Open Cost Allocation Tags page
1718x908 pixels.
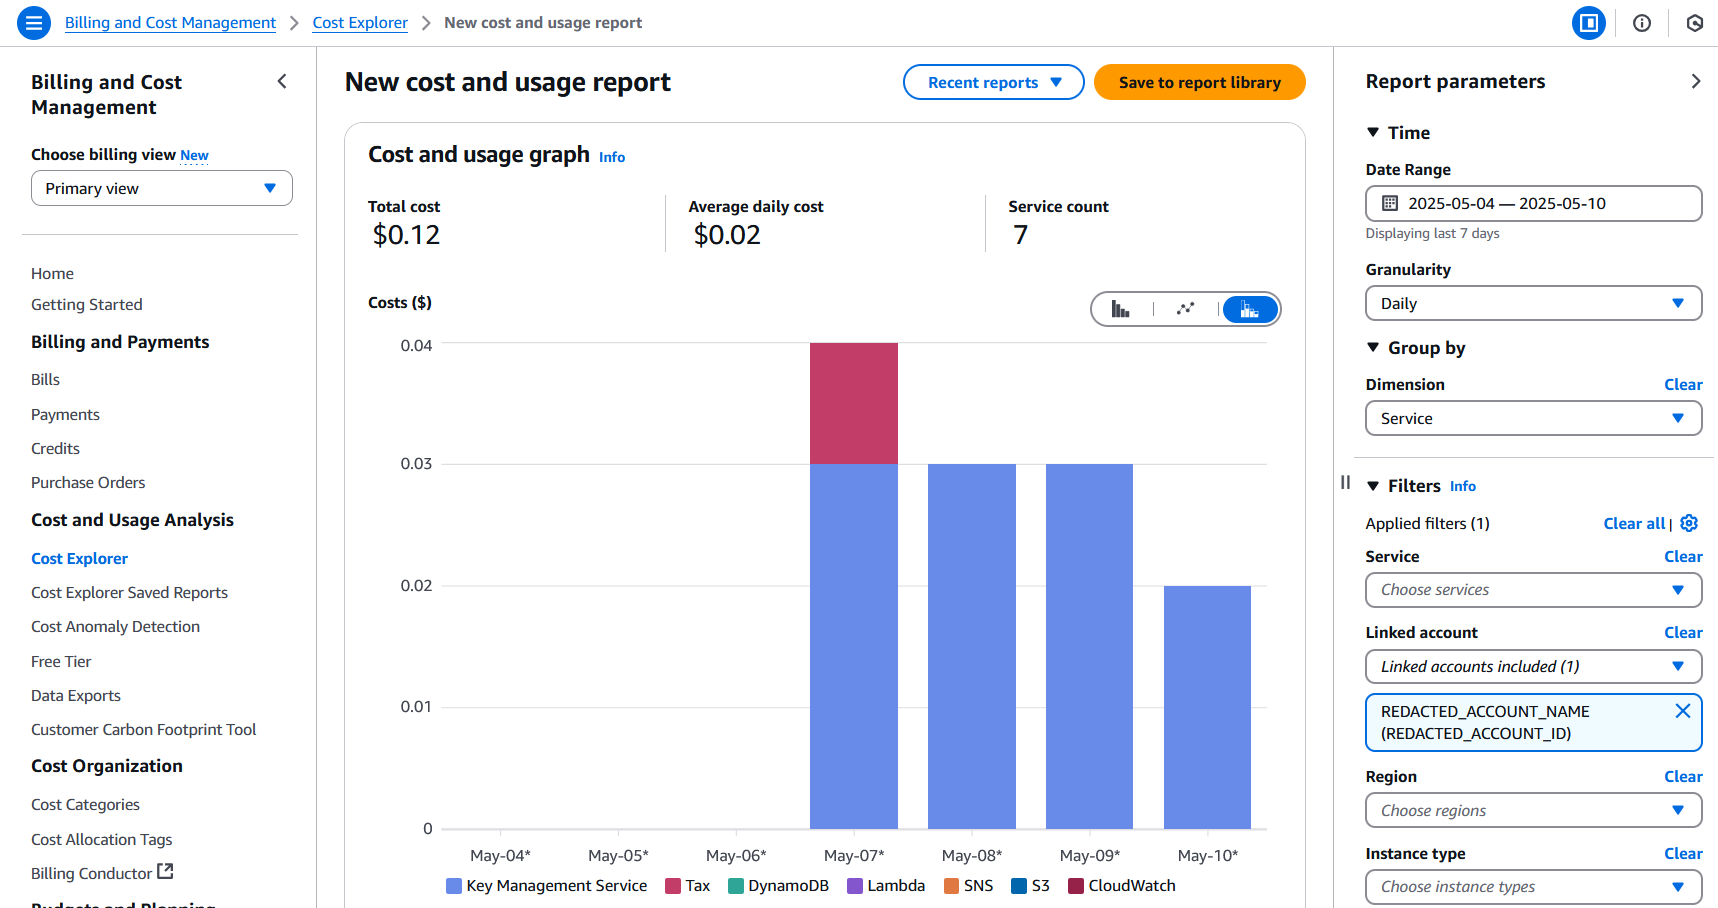(101, 839)
